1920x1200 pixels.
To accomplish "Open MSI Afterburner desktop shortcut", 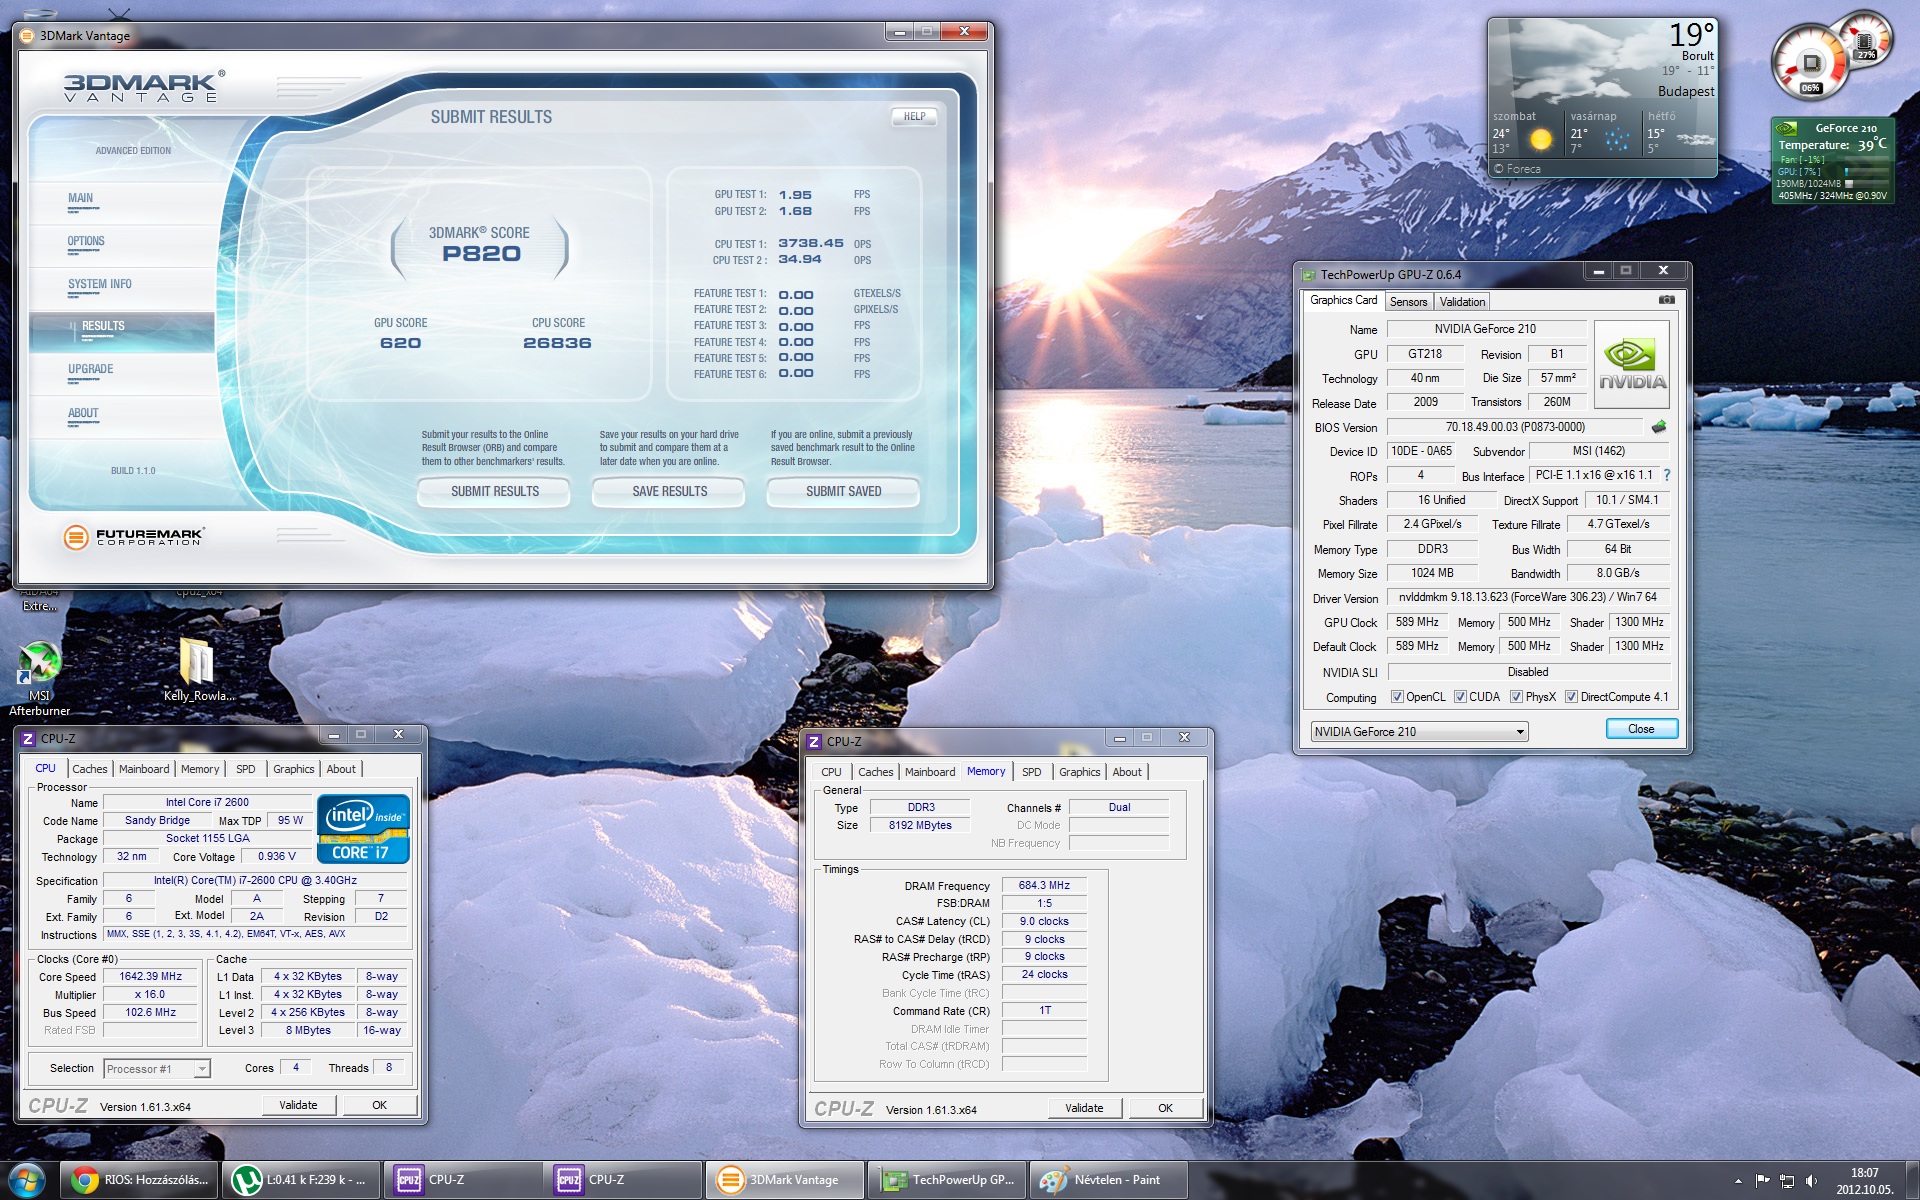I will tap(39, 665).
